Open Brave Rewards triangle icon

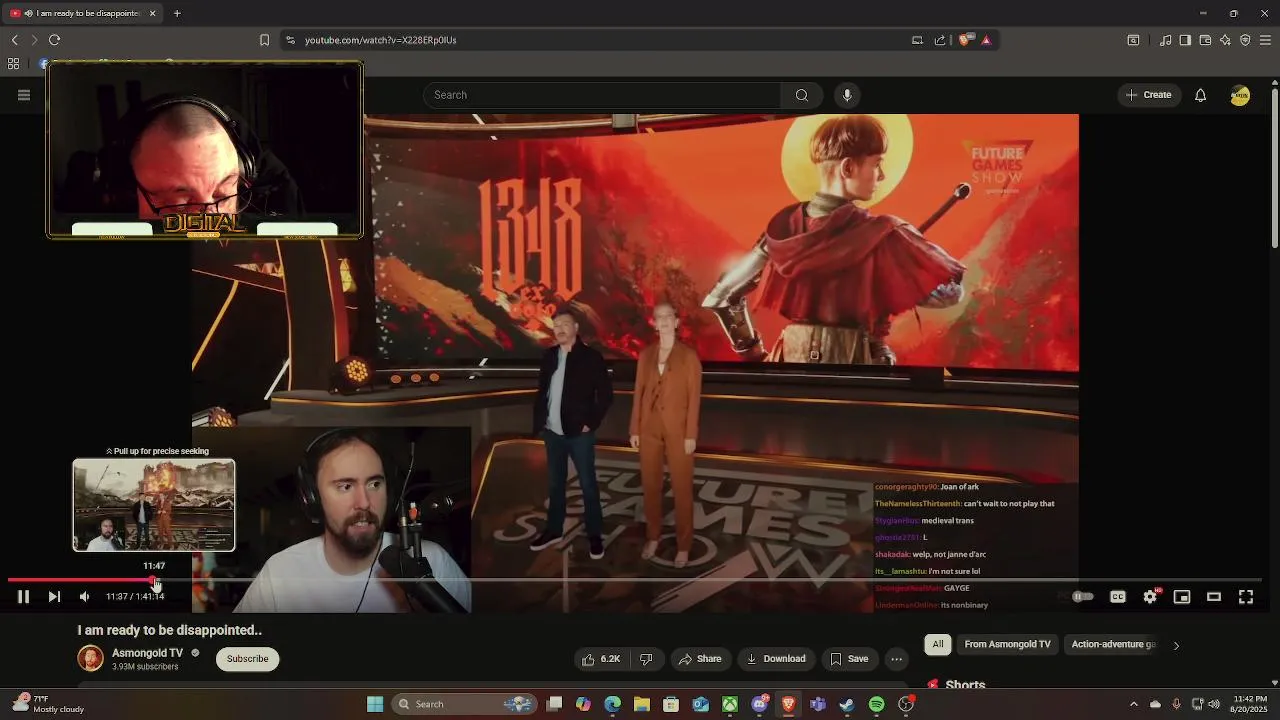[986, 40]
